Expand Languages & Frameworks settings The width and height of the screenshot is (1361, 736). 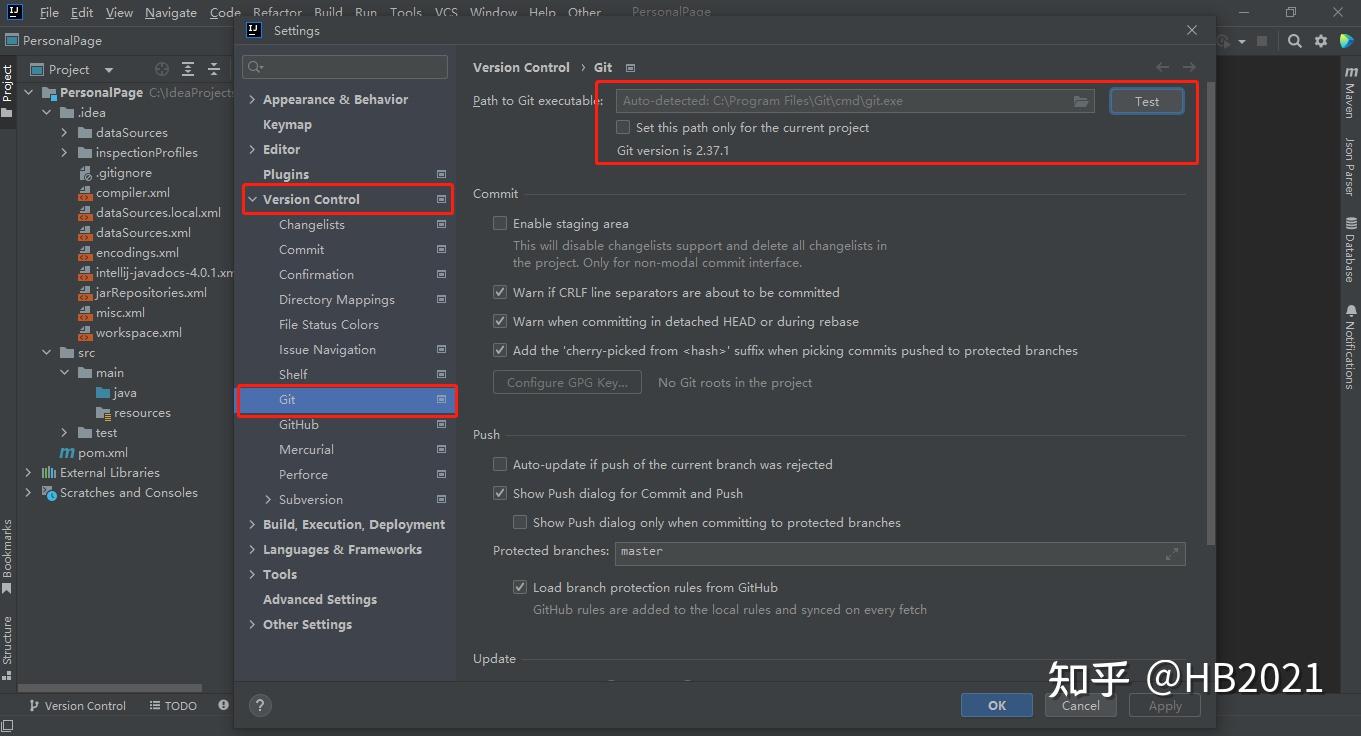coord(252,549)
